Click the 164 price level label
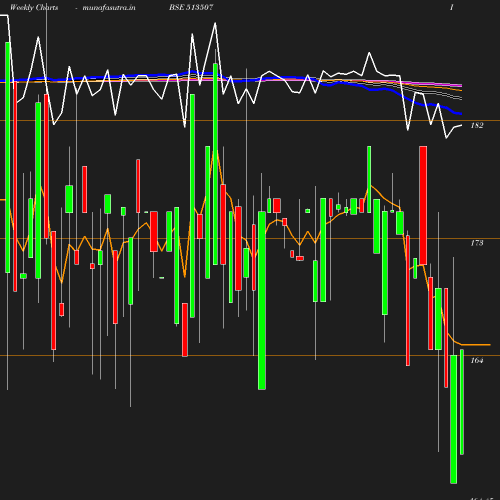Viewport: 500px width, 500px height. pyautogui.click(x=477, y=360)
